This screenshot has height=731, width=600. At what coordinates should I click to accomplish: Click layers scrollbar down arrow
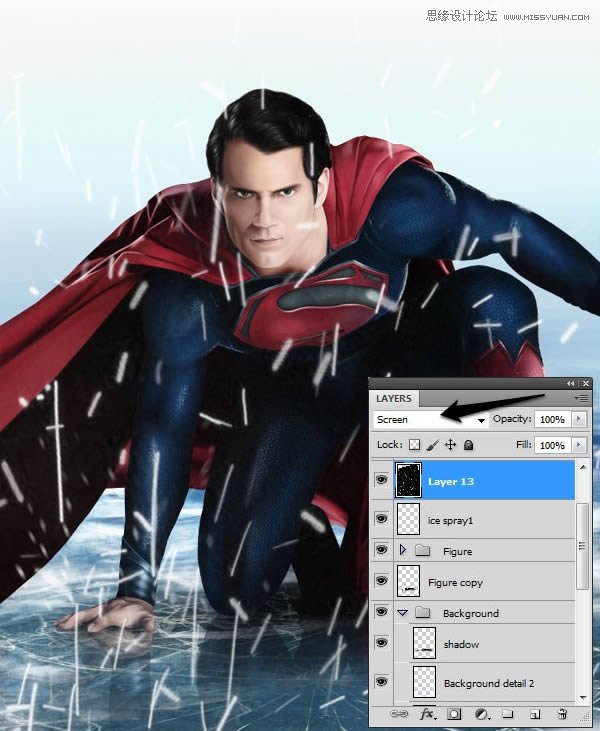(583, 697)
